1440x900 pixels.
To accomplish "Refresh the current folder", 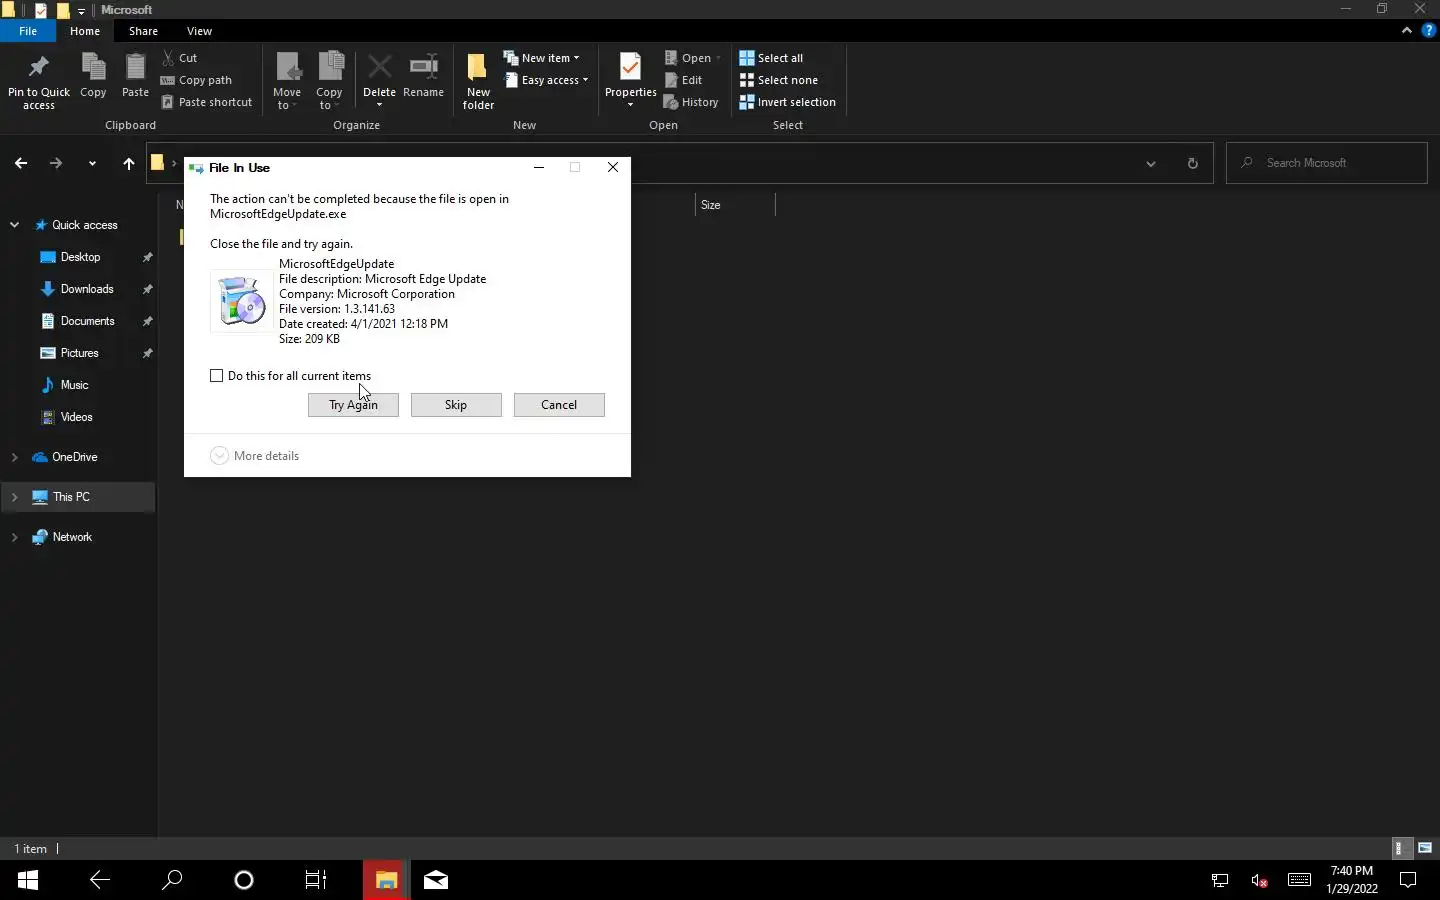I will [x=1192, y=164].
